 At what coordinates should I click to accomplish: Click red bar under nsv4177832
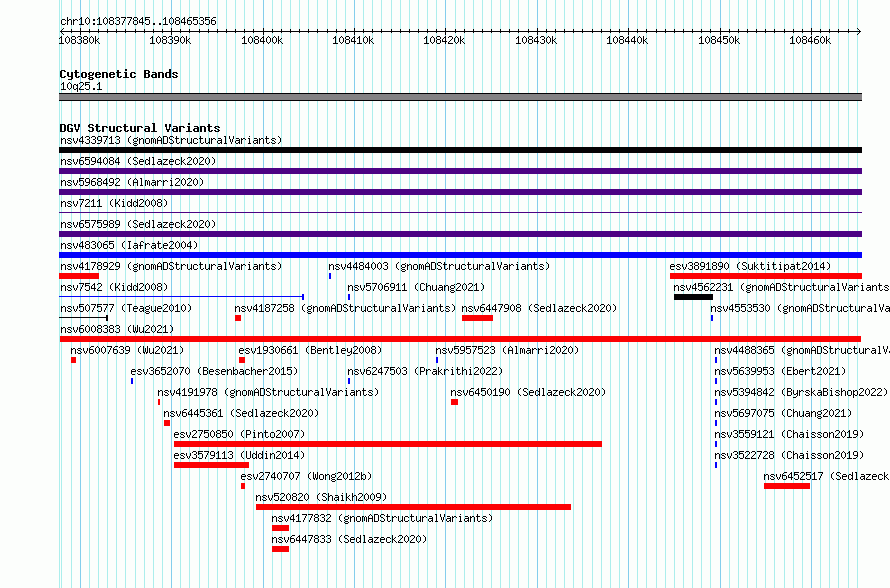coord(280,528)
